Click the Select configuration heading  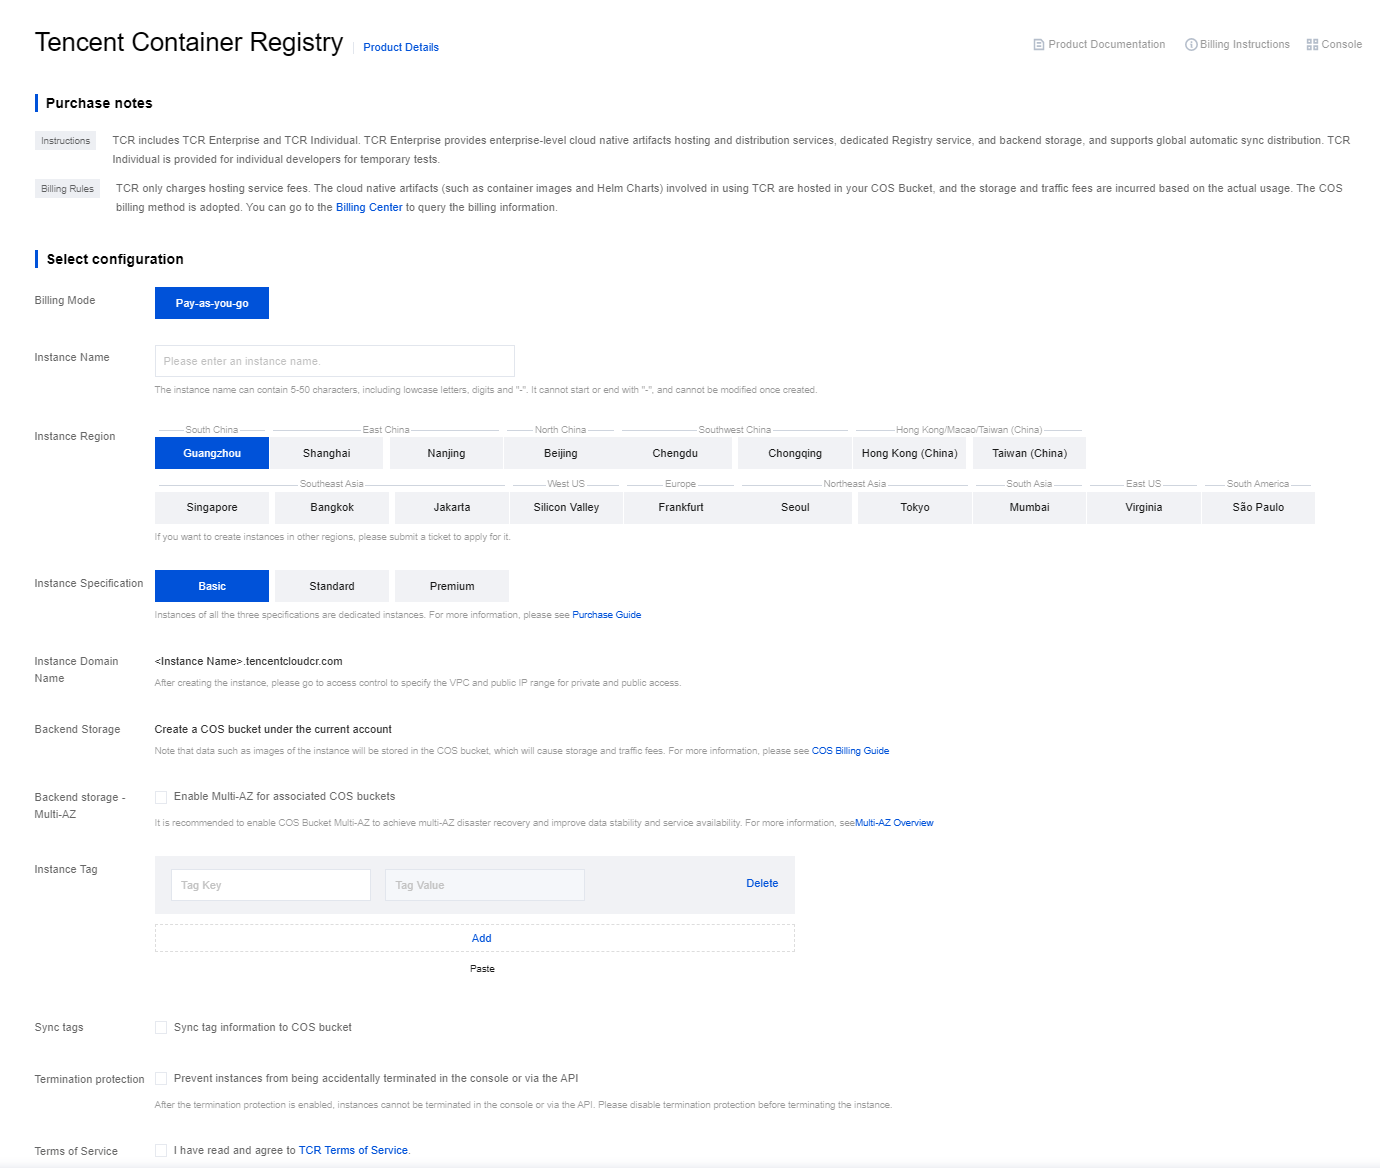115,259
